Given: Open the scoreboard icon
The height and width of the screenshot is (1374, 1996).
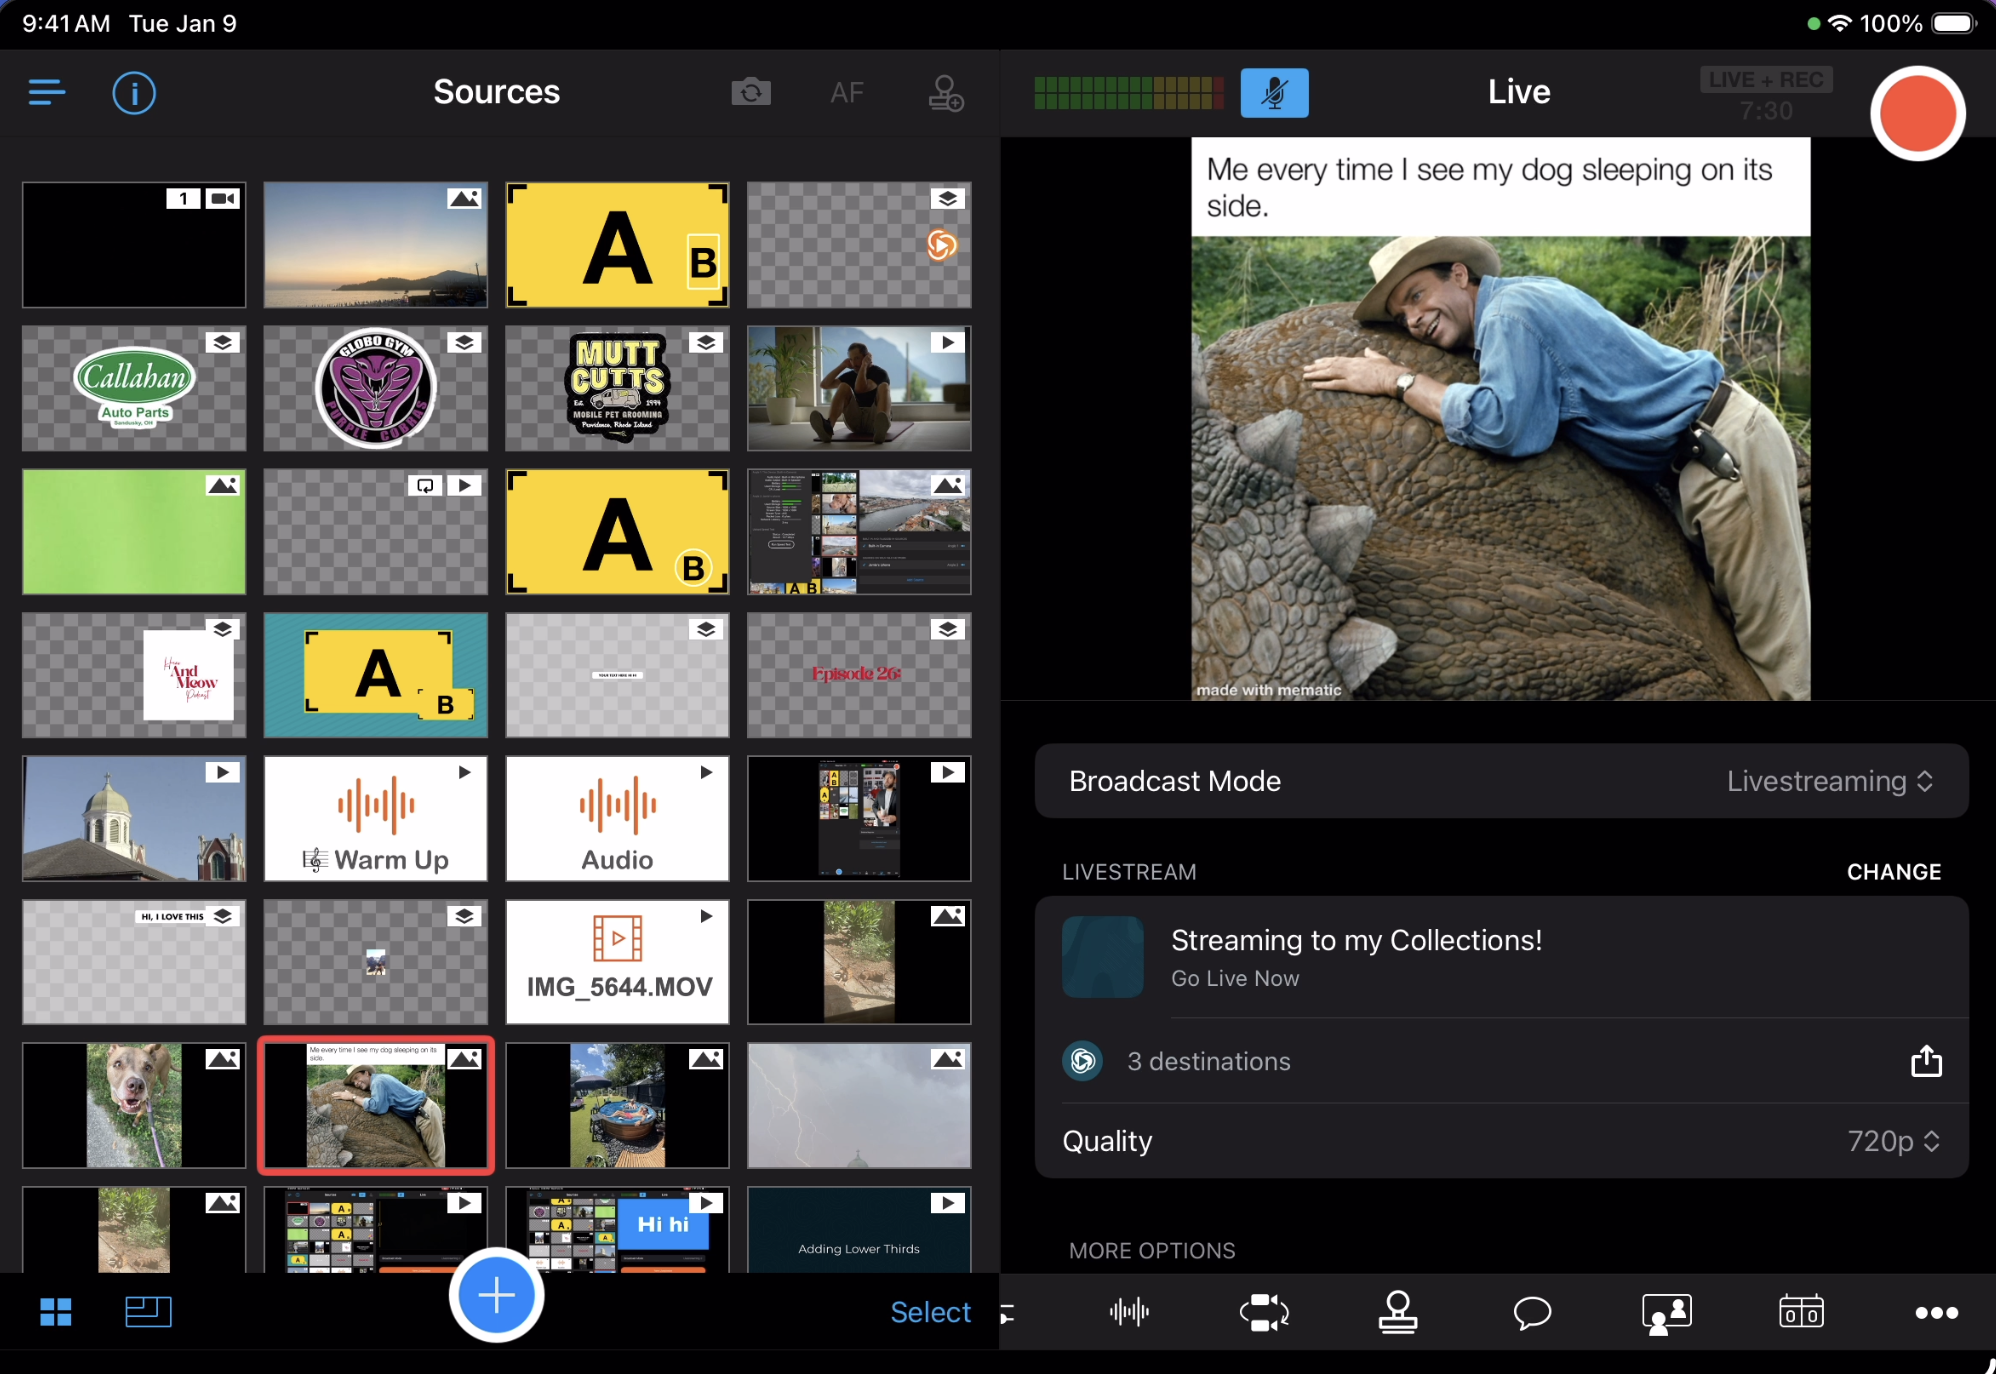Looking at the screenshot, I should 1801,1311.
